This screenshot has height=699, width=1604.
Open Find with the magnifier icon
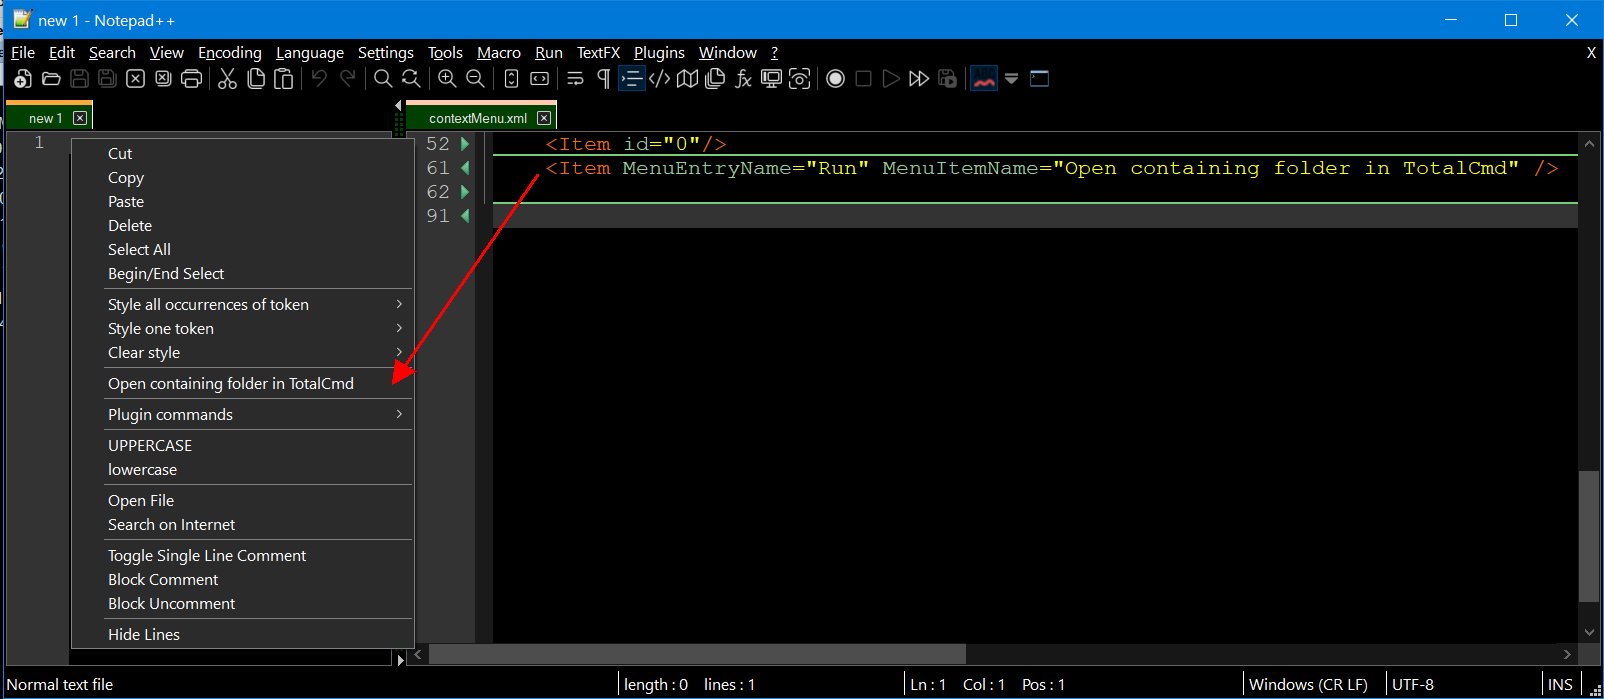click(x=383, y=79)
